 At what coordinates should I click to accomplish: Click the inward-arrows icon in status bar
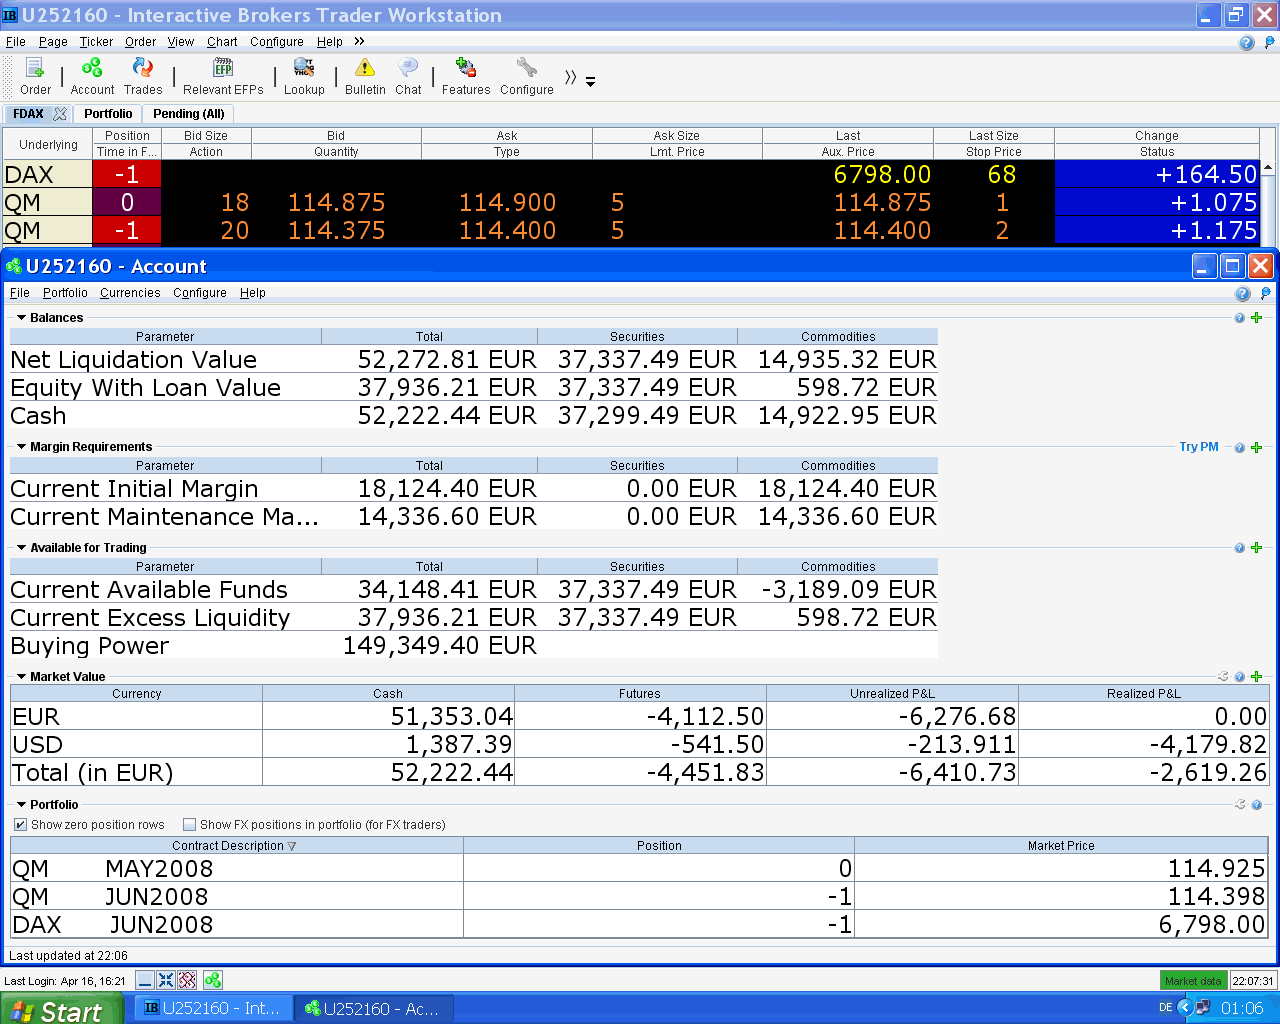click(166, 980)
